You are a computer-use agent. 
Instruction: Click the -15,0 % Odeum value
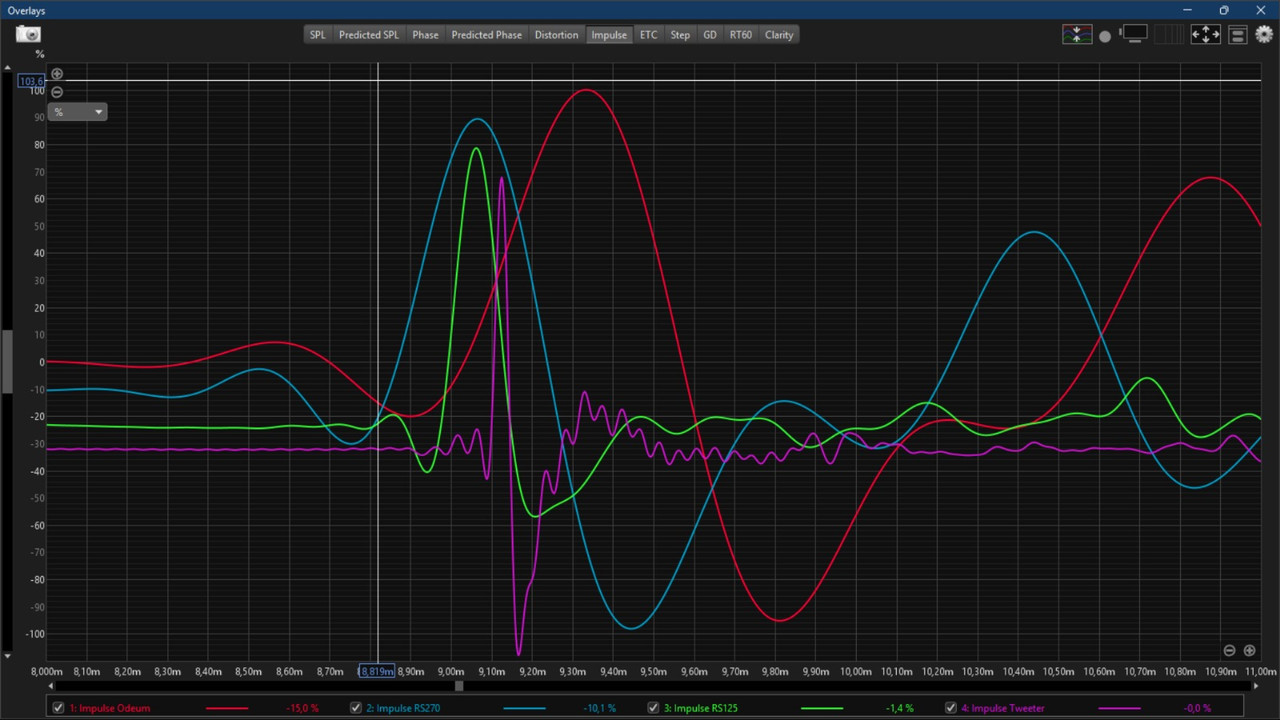[x=302, y=708]
